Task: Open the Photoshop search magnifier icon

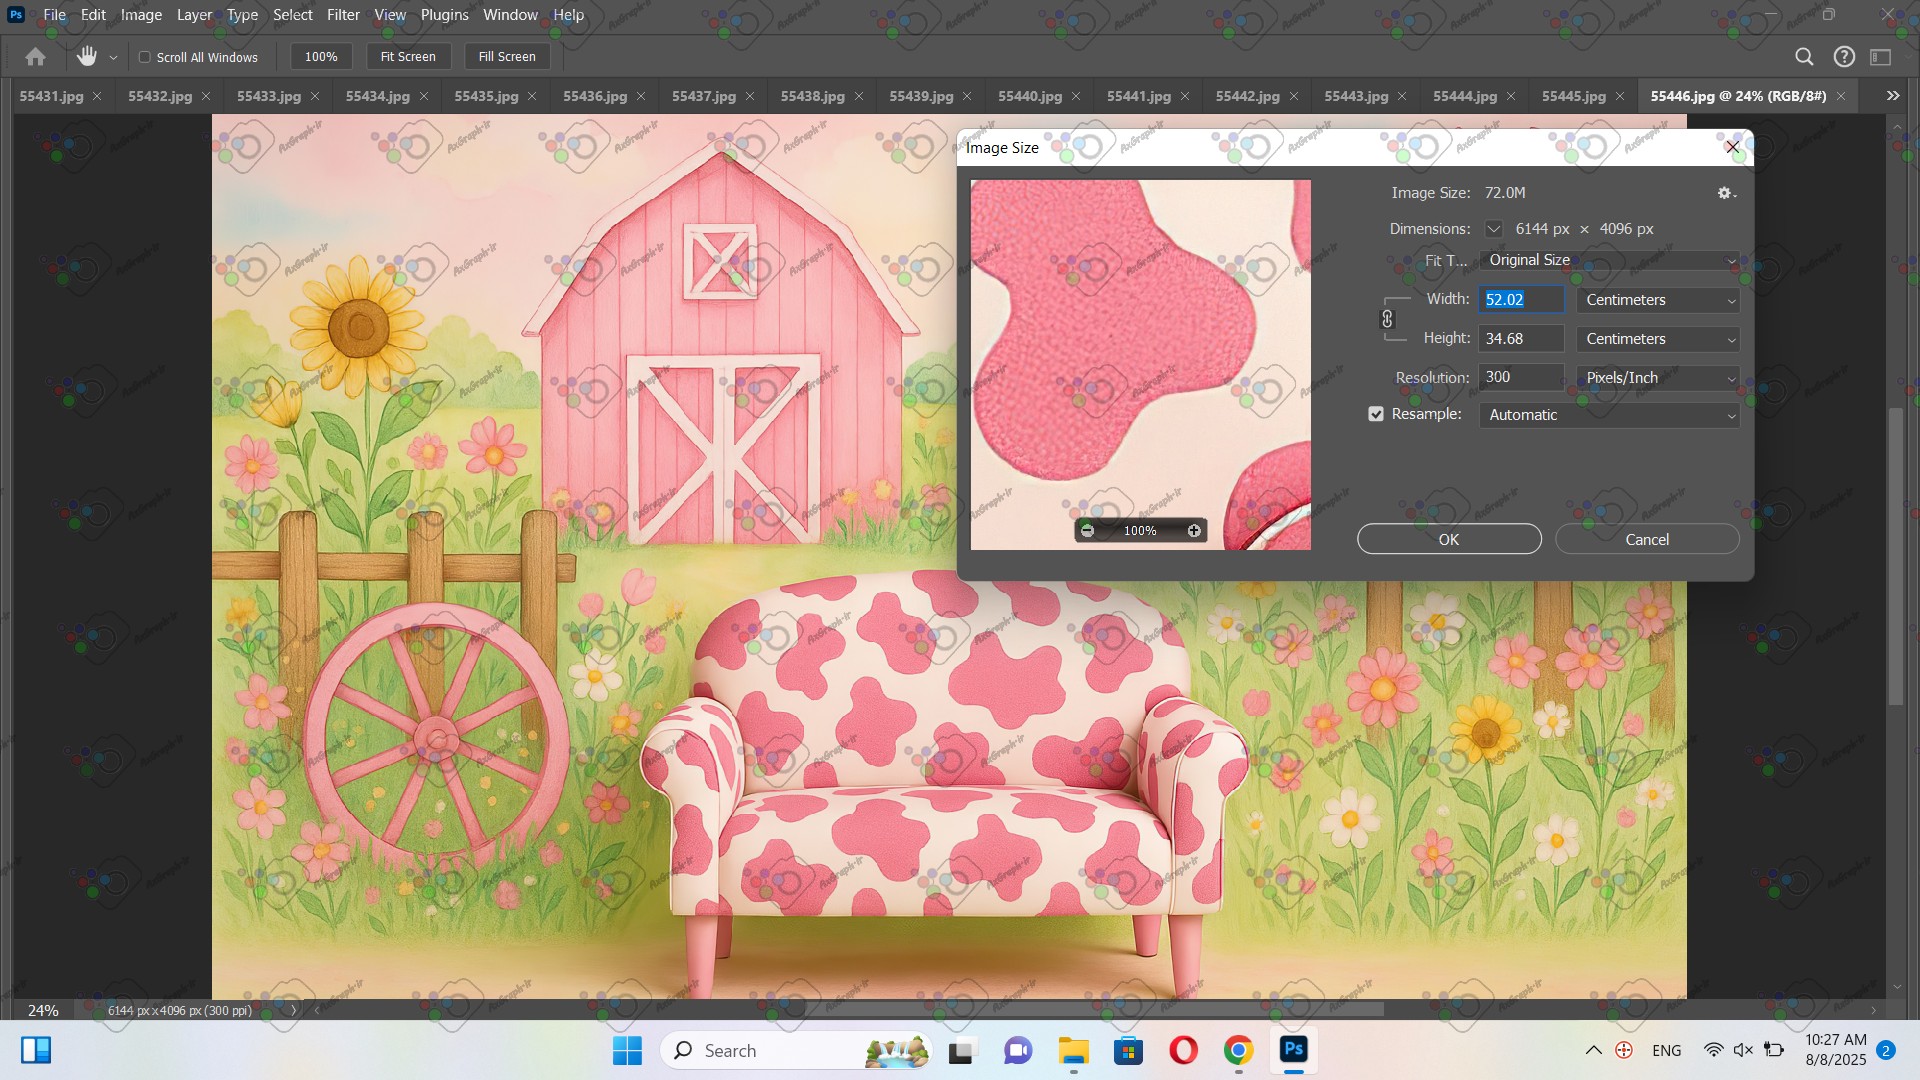Action: click(1804, 57)
